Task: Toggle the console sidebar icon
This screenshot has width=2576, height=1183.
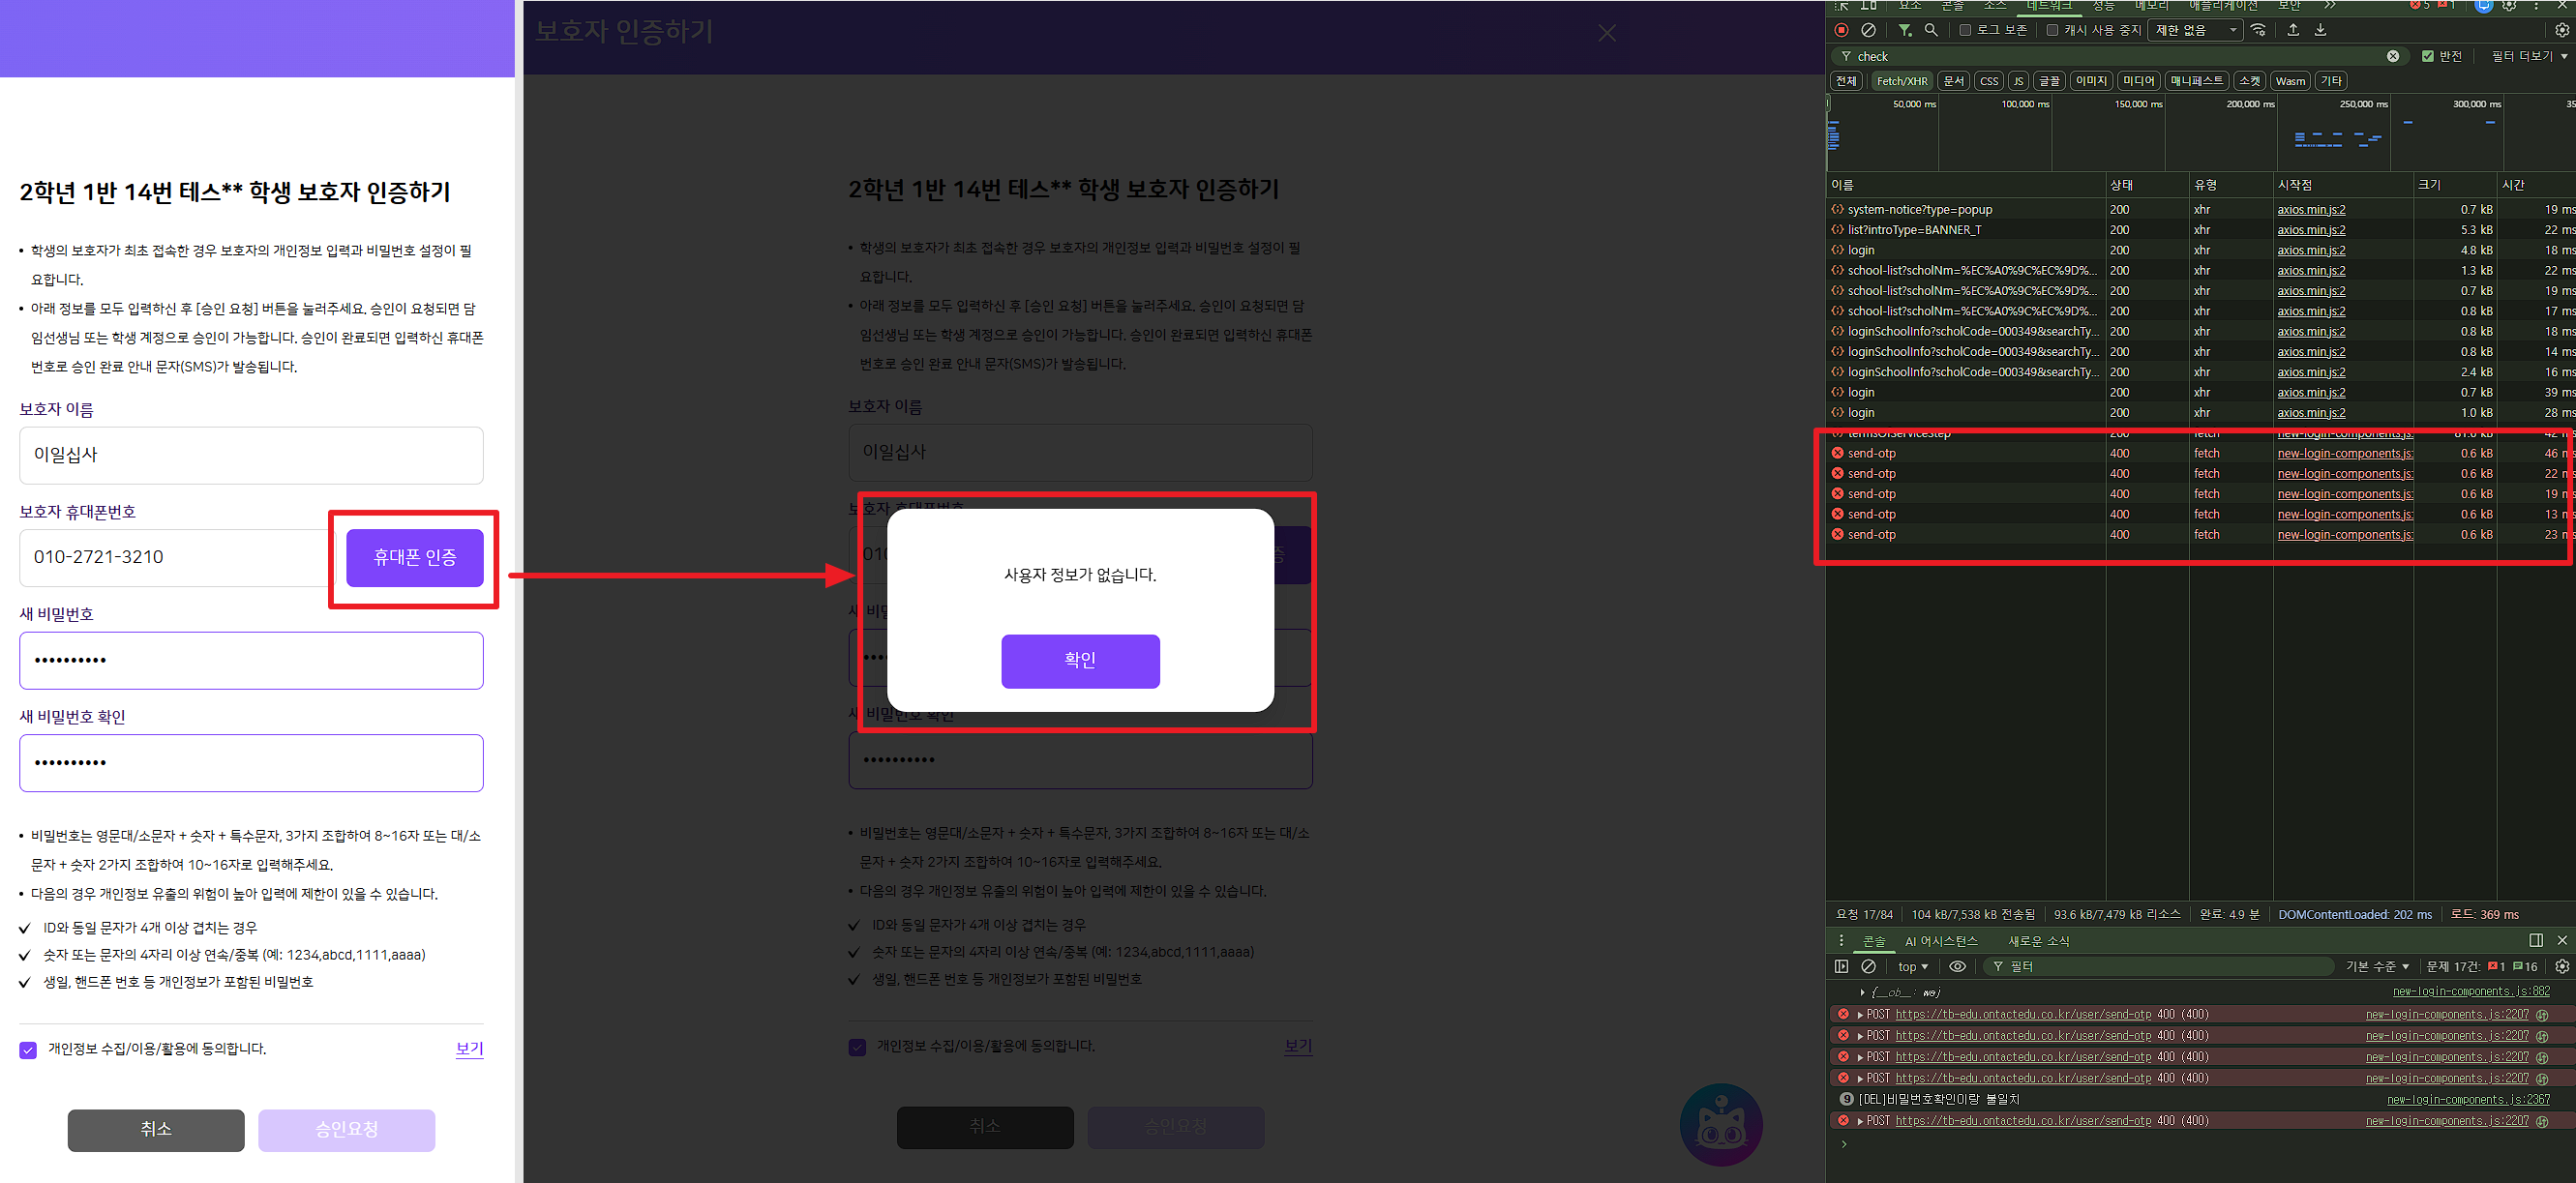Action: 1841,966
